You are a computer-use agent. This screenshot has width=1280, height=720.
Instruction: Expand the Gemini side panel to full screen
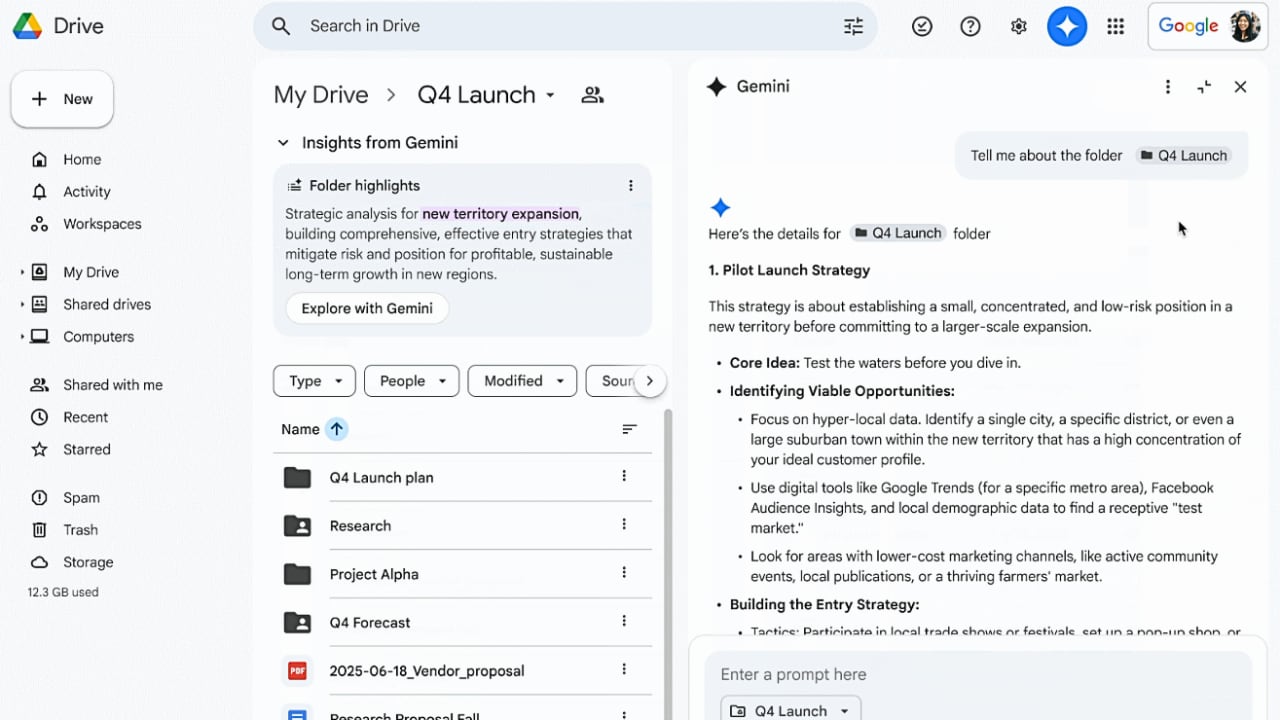tap(1204, 87)
